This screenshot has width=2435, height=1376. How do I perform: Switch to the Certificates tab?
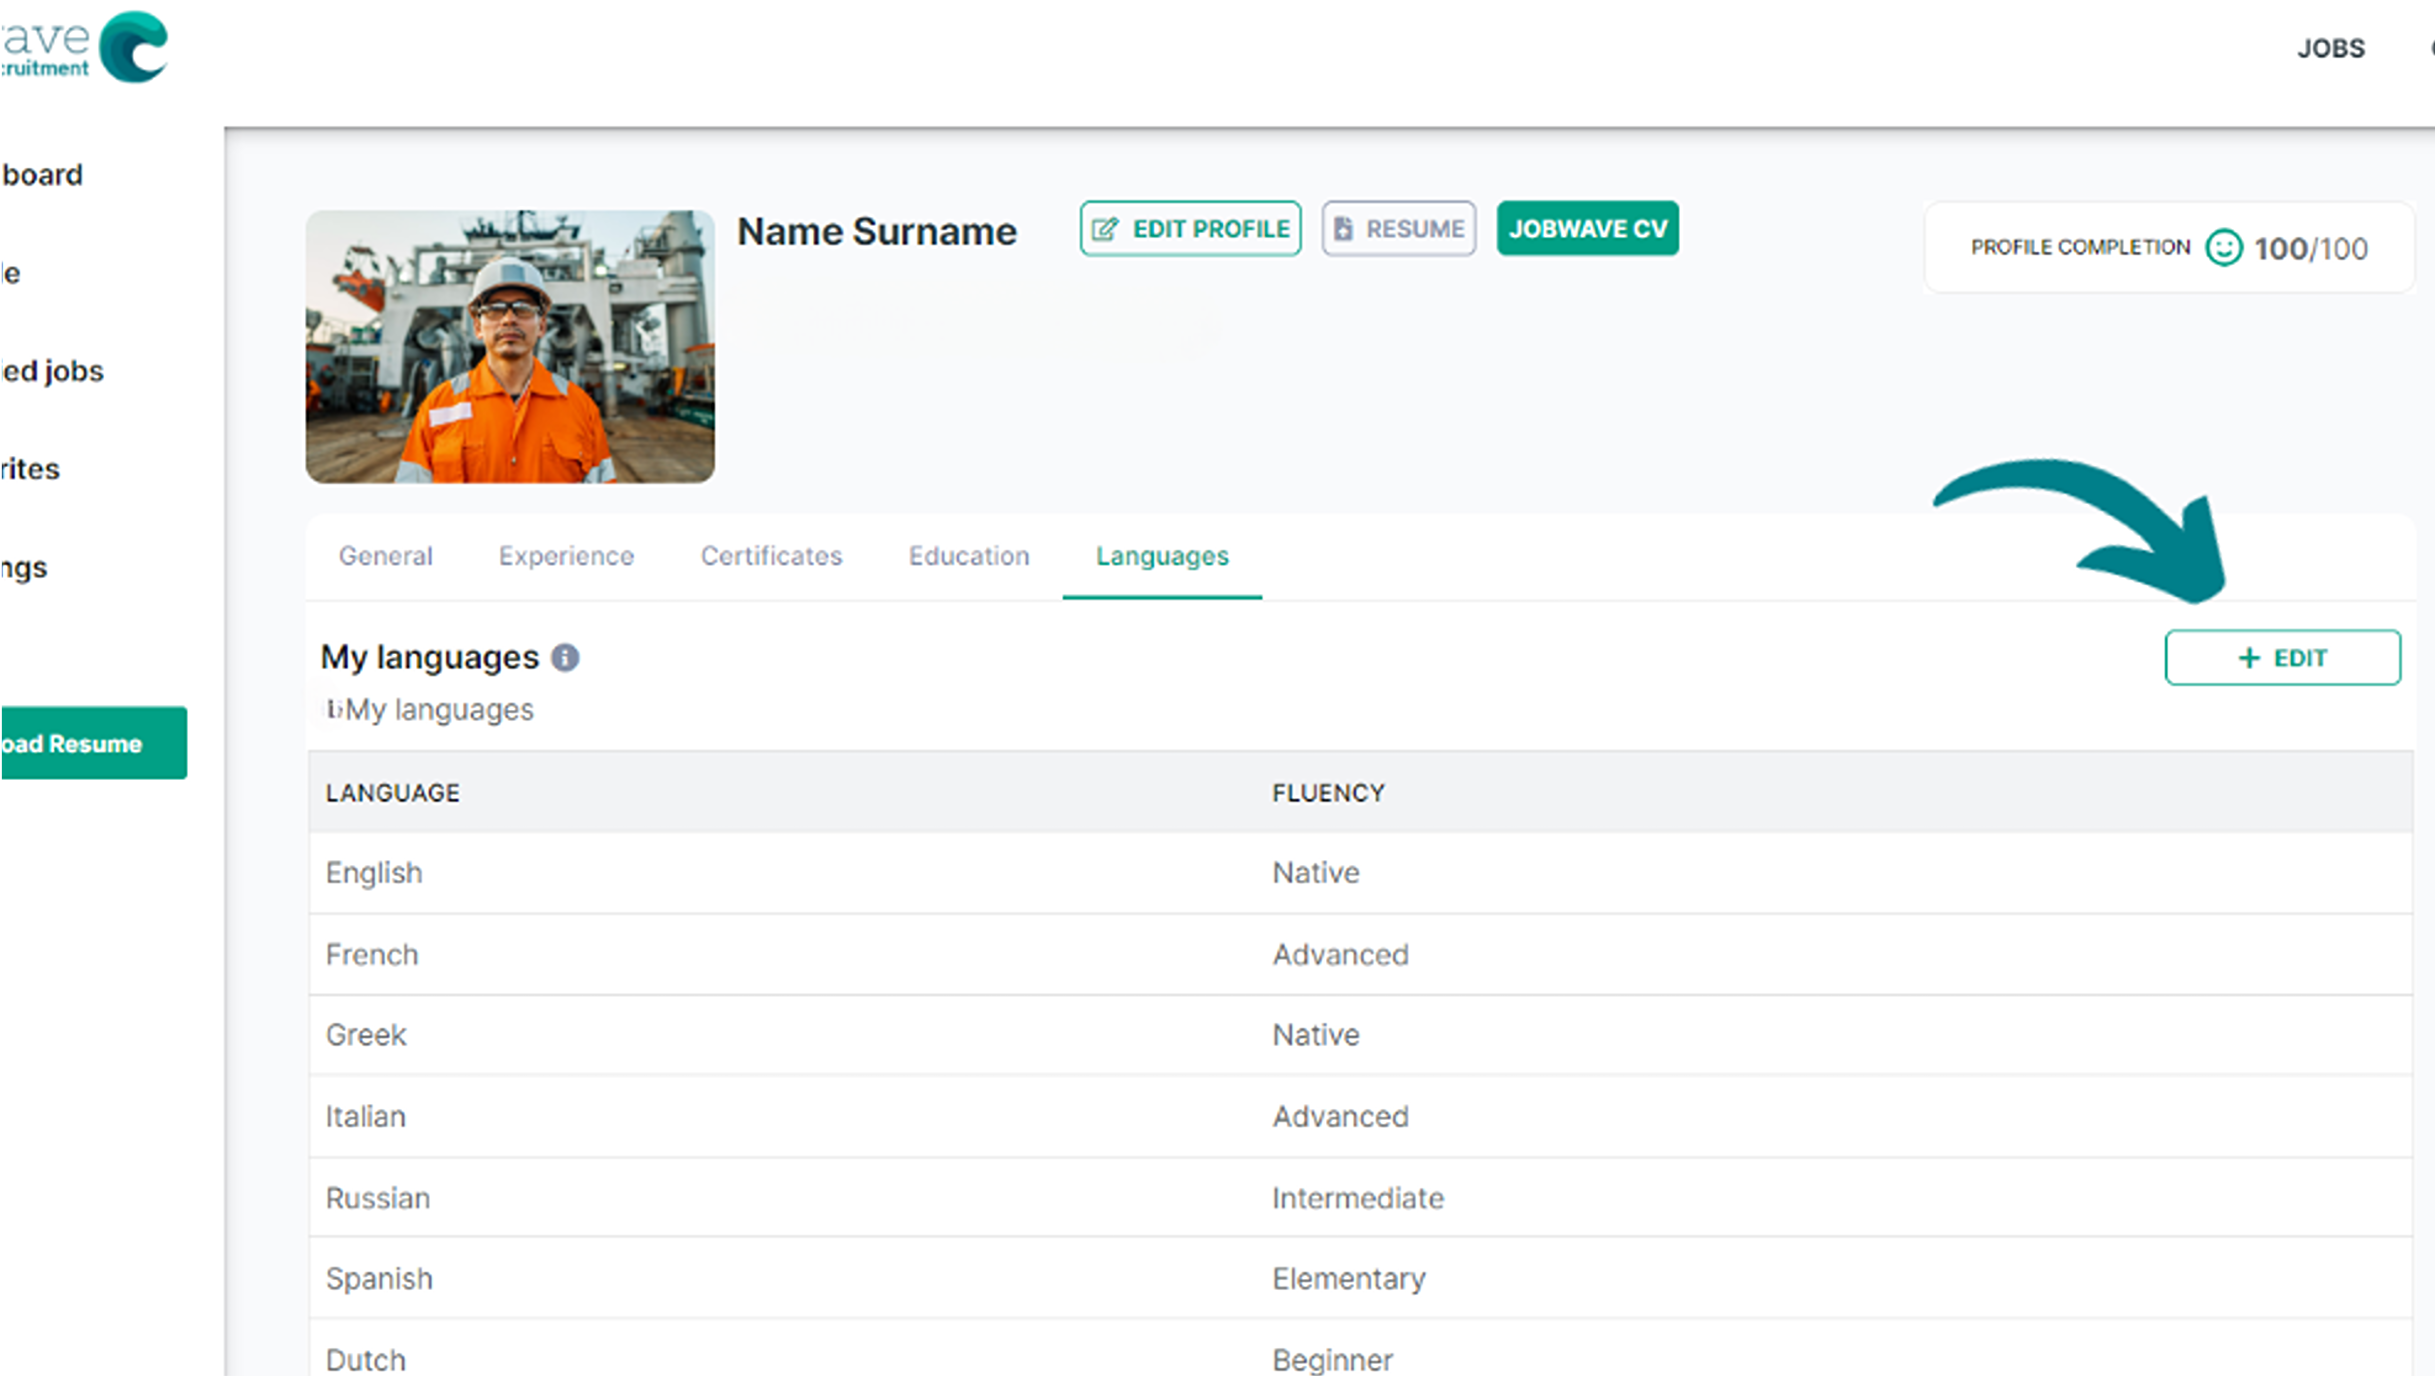[771, 557]
